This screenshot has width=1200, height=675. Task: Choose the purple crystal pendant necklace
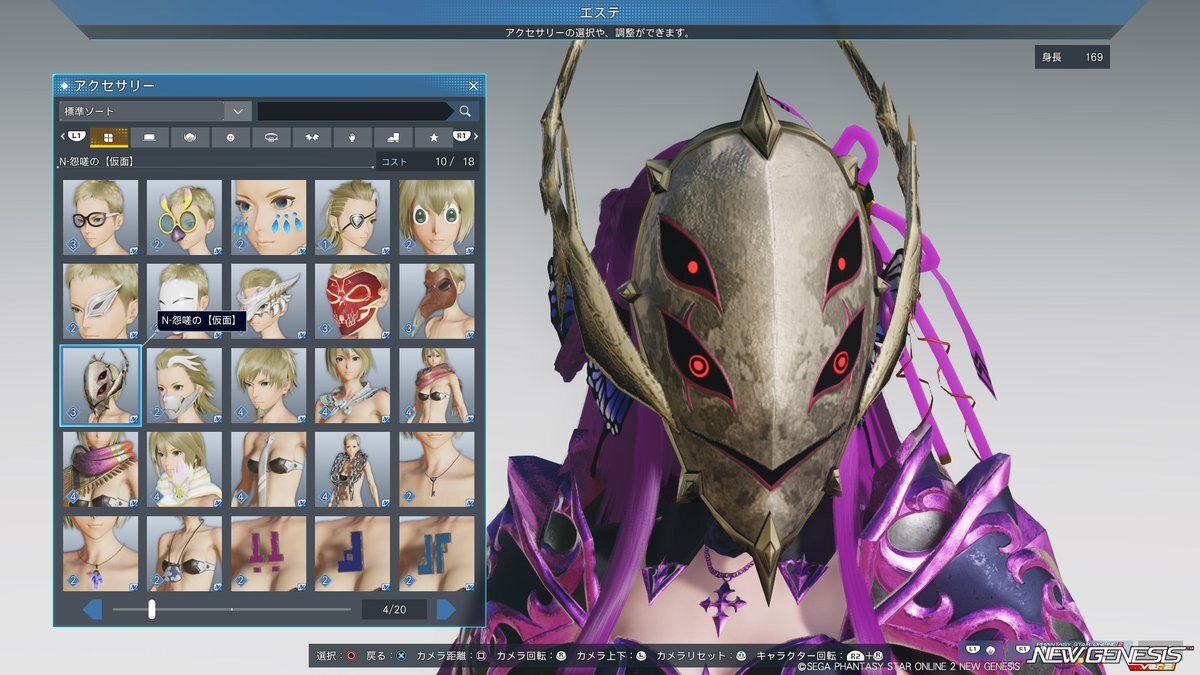(100, 553)
